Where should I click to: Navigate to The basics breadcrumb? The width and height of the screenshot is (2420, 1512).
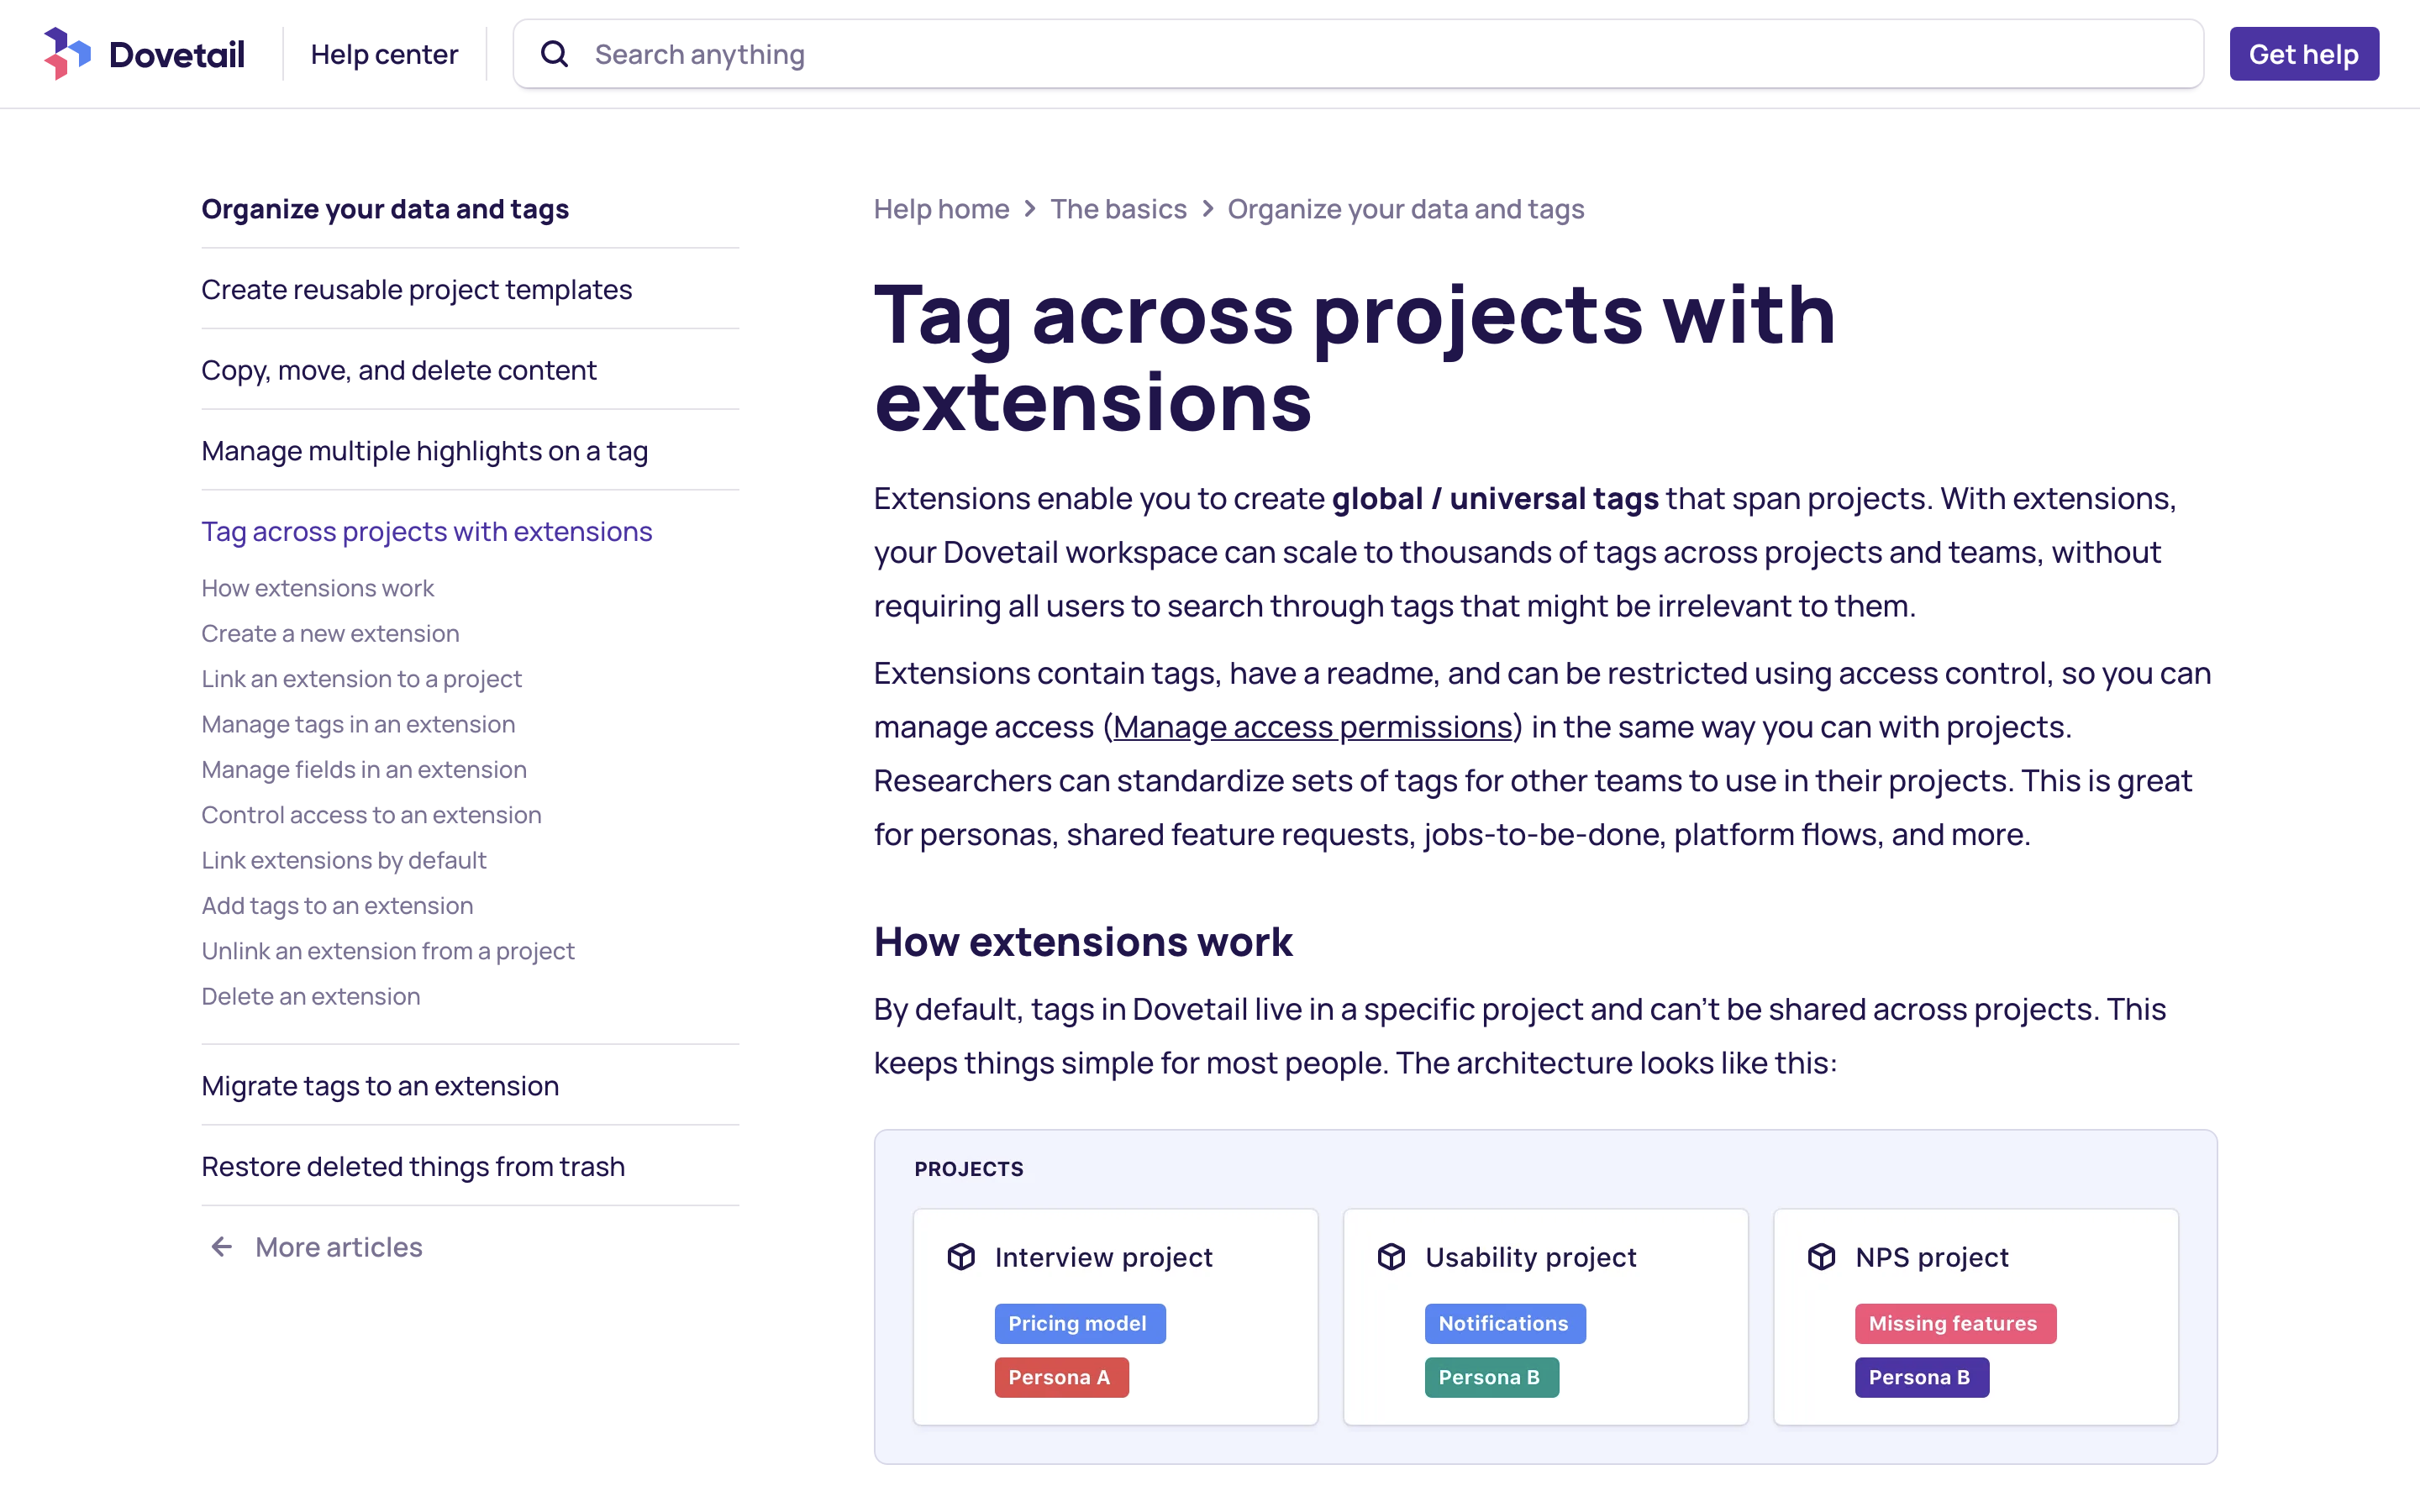tap(1118, 209)
